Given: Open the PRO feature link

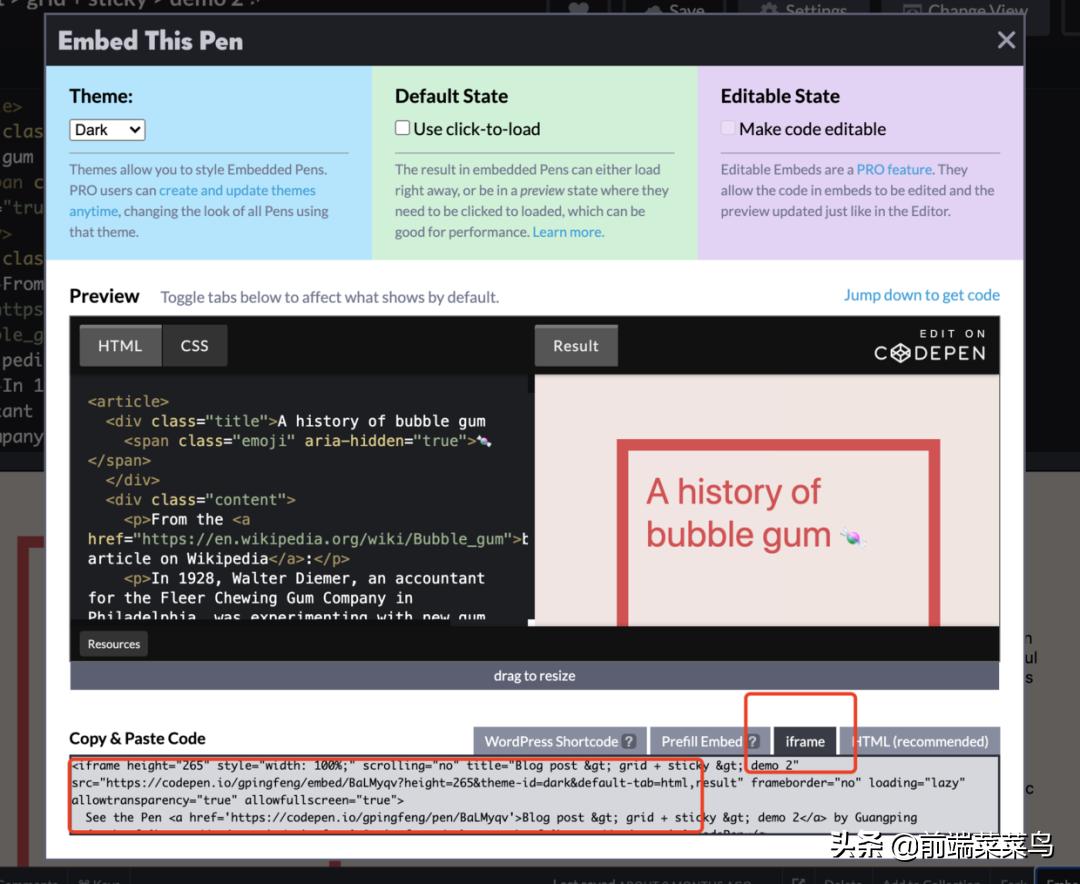Looking at the screenshot, I should pyautogui.click(x=894, y=169).
